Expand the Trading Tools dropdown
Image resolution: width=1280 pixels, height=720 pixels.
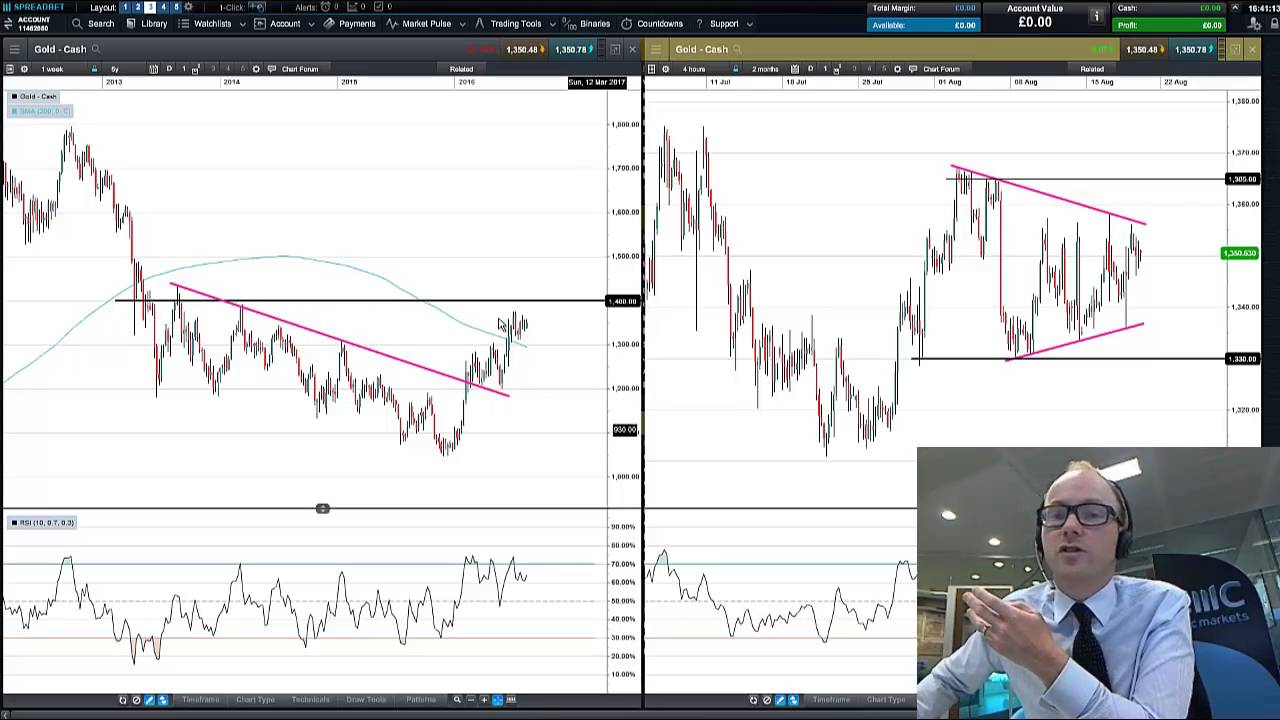coord(515,24)
